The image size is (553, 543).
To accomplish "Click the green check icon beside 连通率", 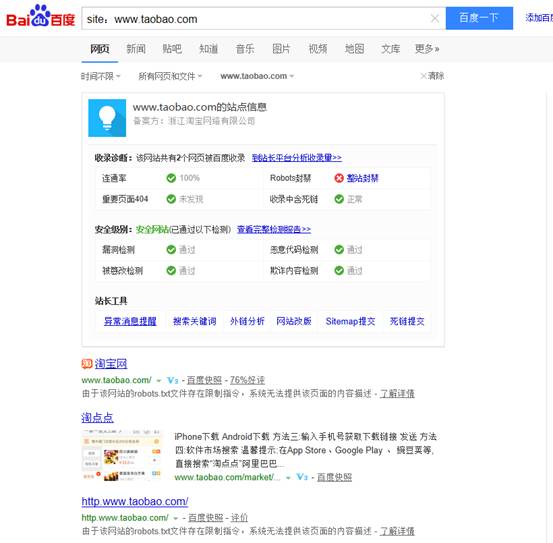I will pos(171,178).
